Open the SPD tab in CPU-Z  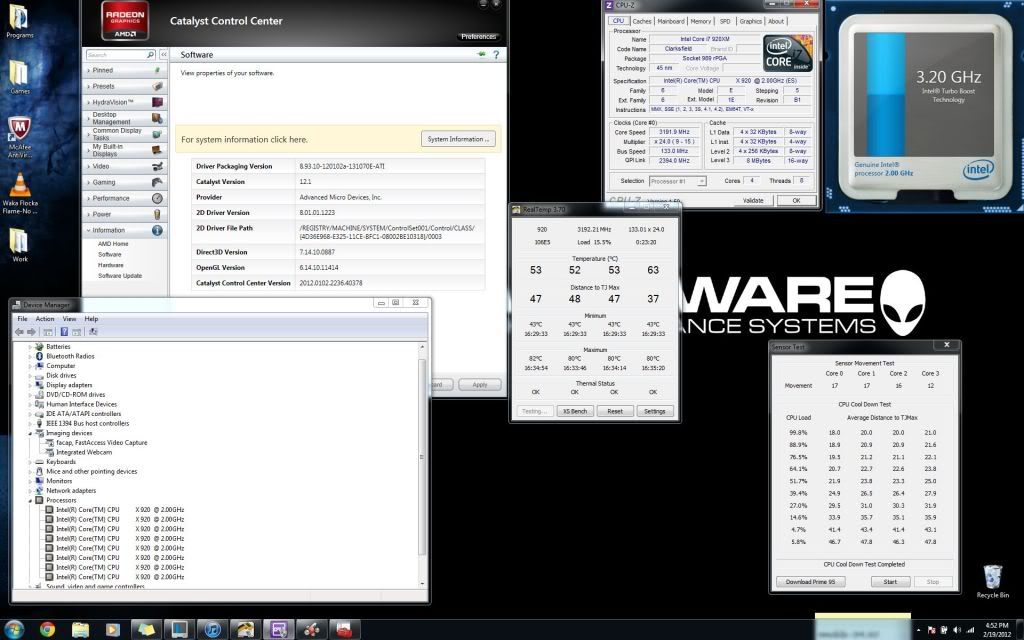point(725,22)
